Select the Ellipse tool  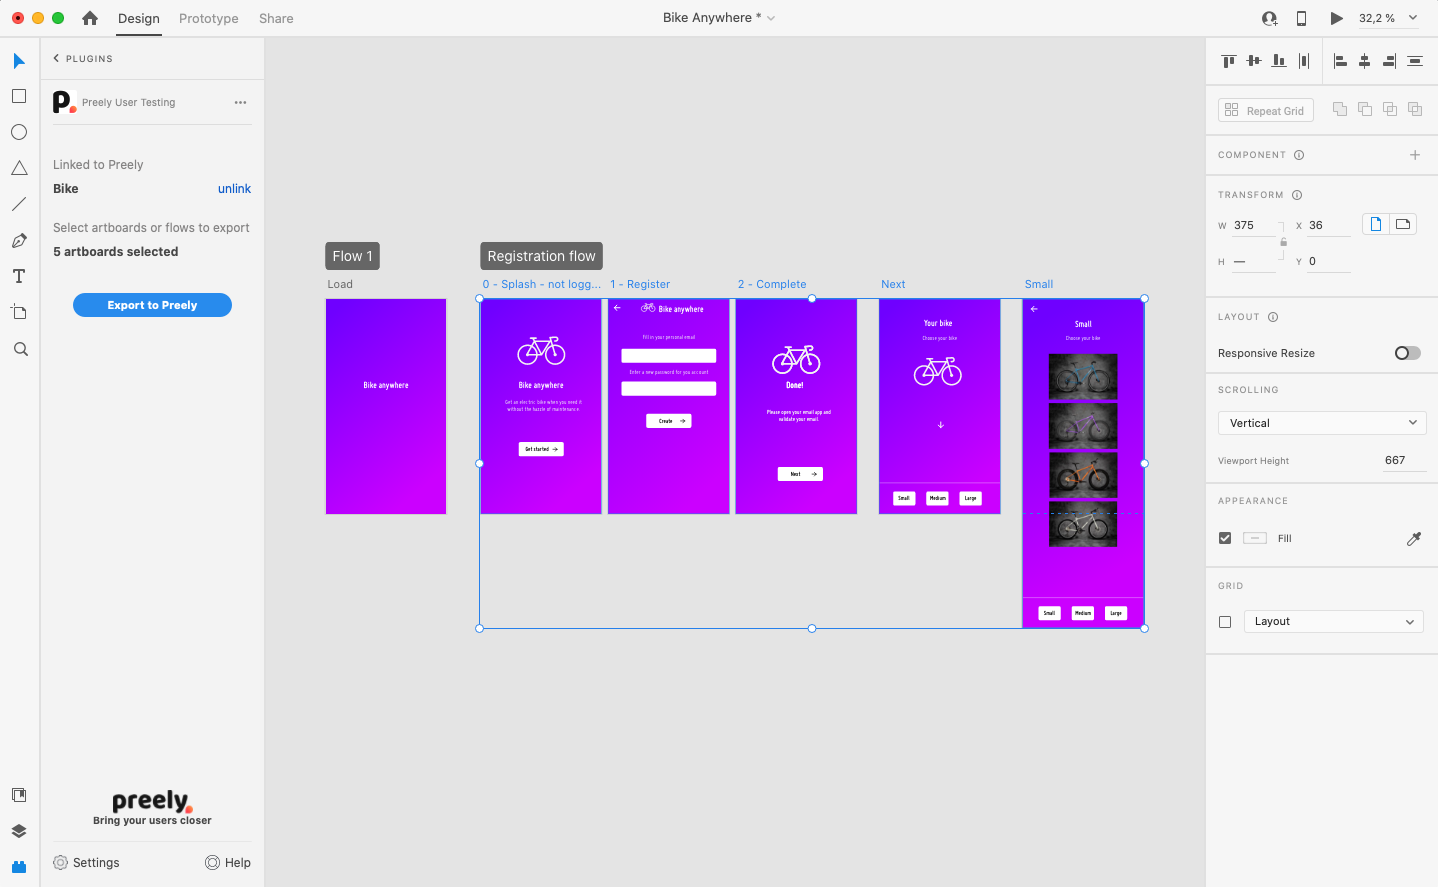18,132
